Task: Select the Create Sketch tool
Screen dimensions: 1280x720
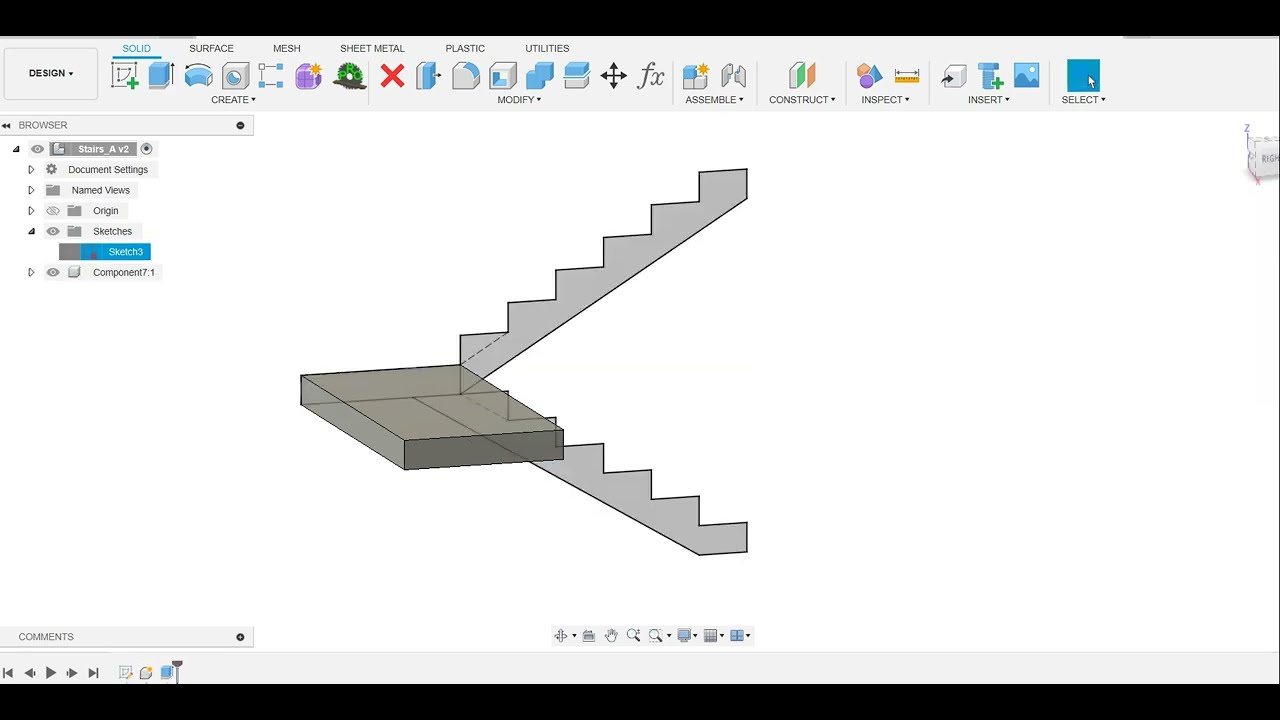Action: (125, 76)
